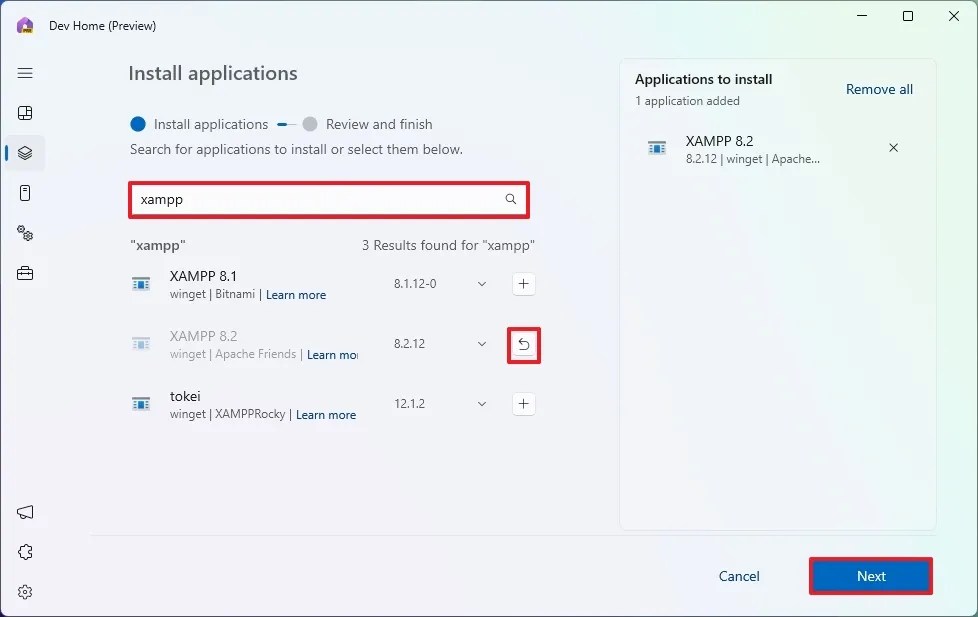Click Remove all in Applications to install
This screenshot has height=617, width=978.
pos(879,89)
